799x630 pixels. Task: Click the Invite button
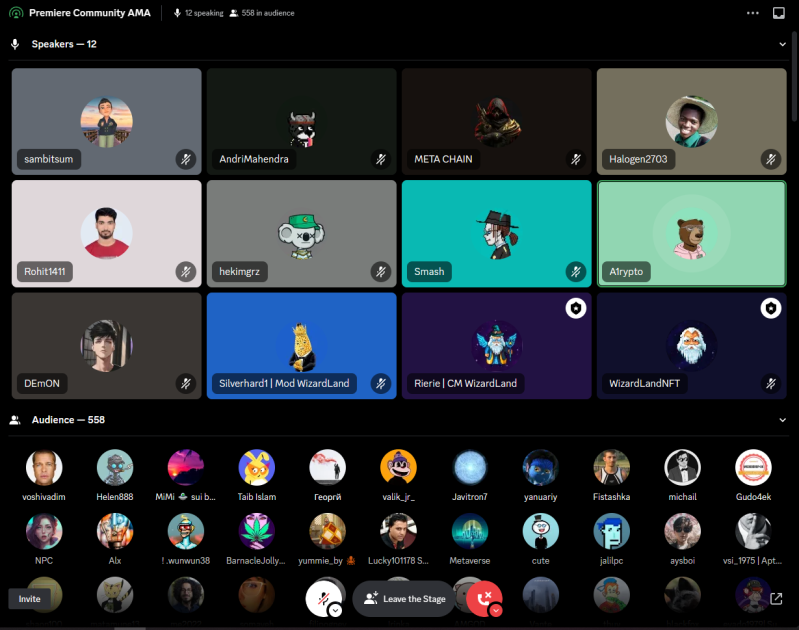click(x=30, y=599)
